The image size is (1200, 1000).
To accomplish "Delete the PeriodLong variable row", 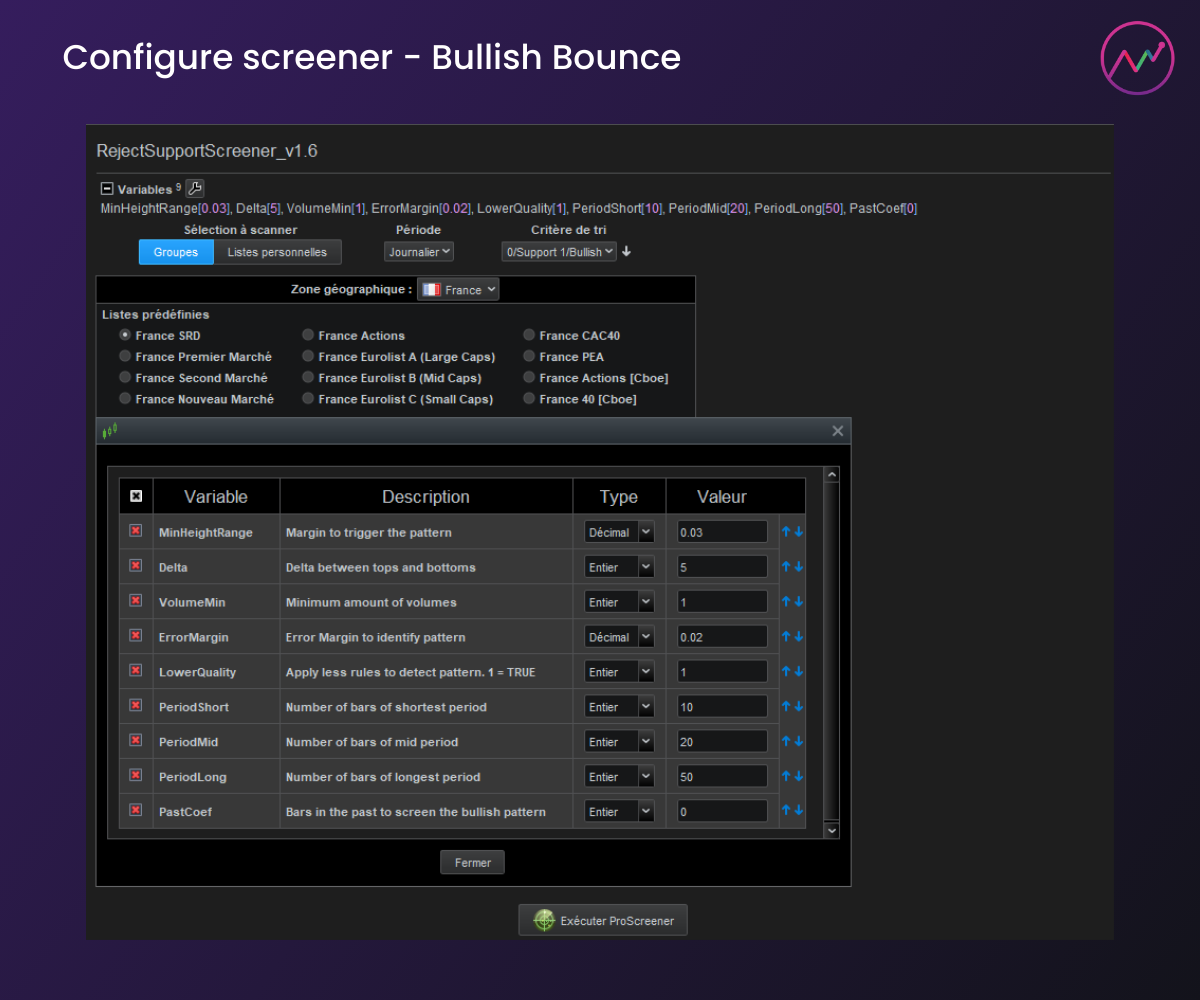I will [136, 776].
